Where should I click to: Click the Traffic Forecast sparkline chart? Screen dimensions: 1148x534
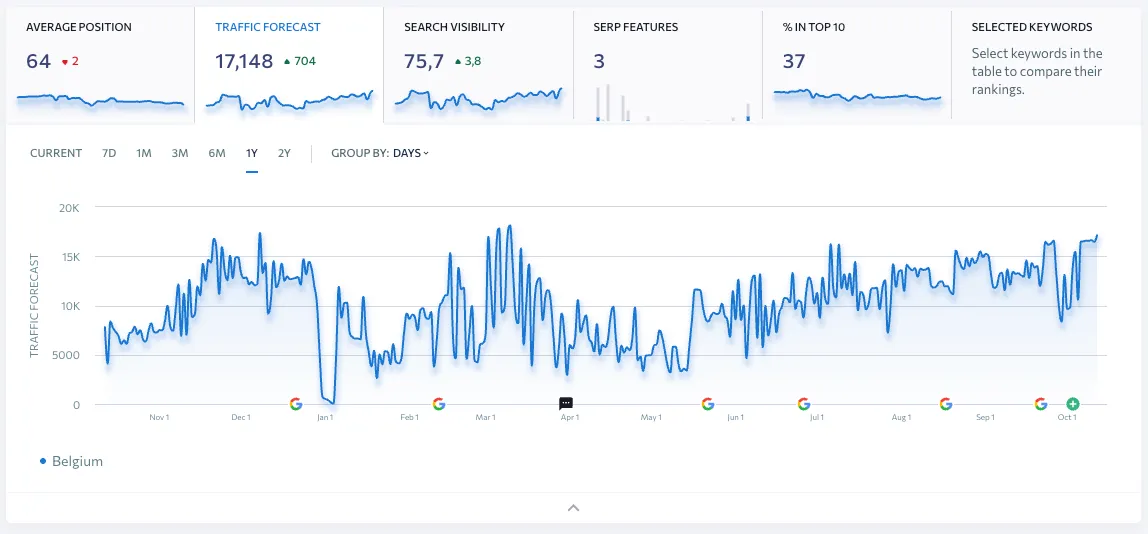(289, 100)
